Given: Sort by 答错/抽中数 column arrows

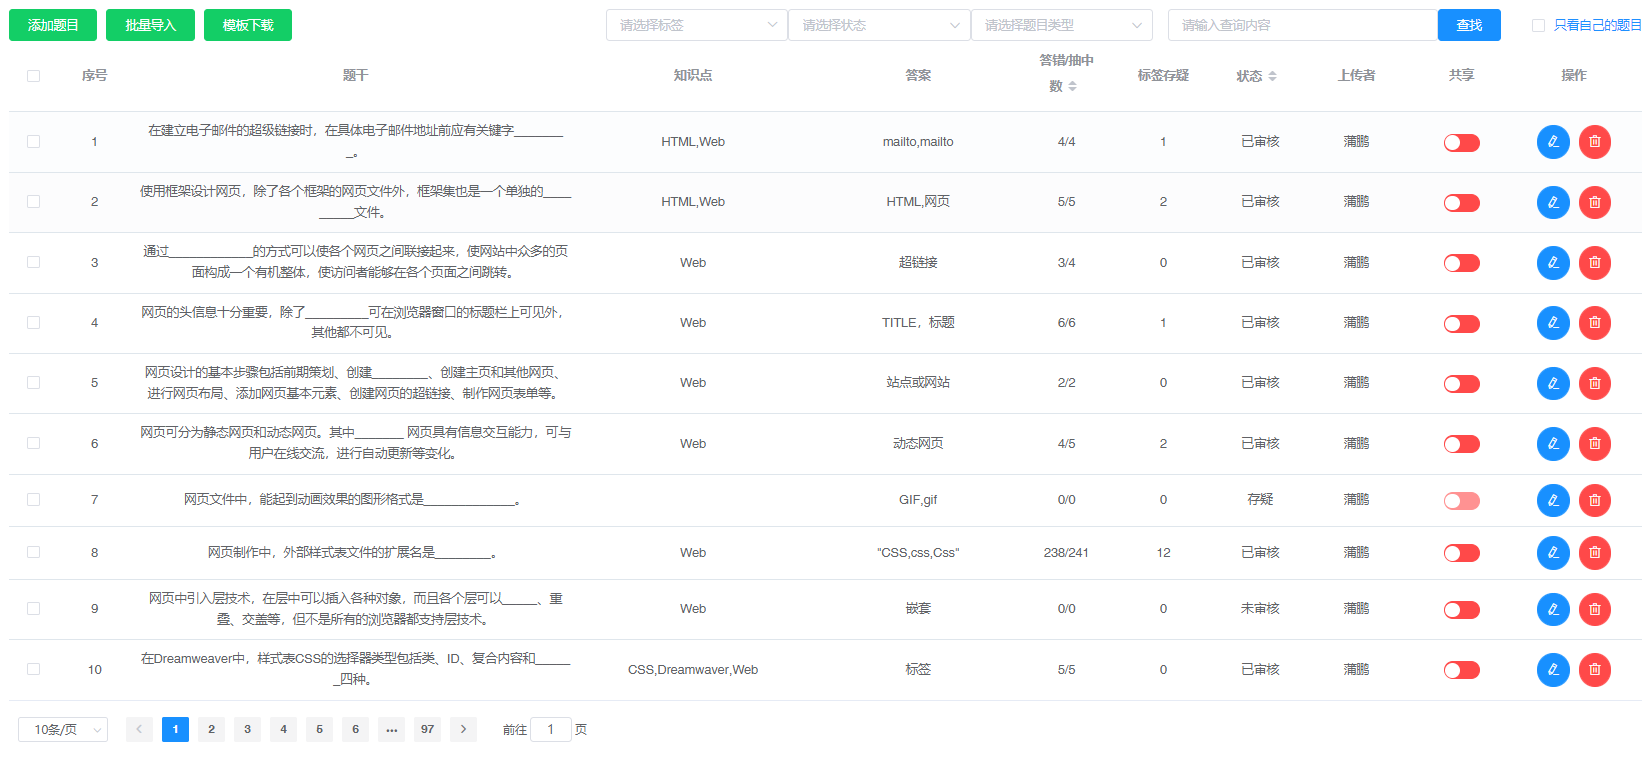Looking at the screenshot, I should click(1072, 87).
